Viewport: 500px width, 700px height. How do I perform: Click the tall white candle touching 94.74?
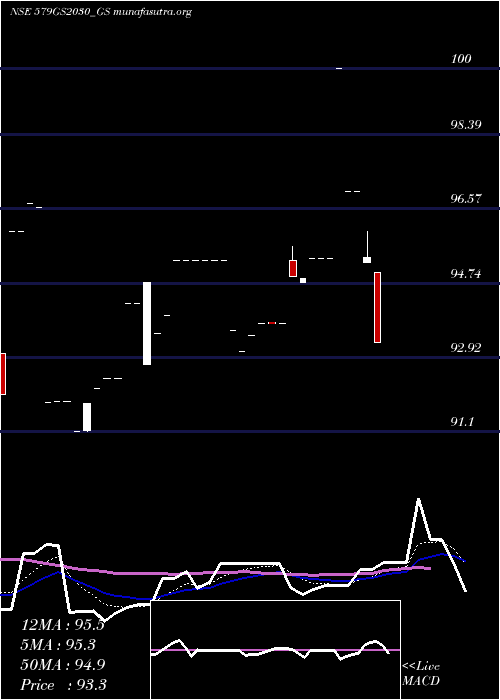coord(147,323)
